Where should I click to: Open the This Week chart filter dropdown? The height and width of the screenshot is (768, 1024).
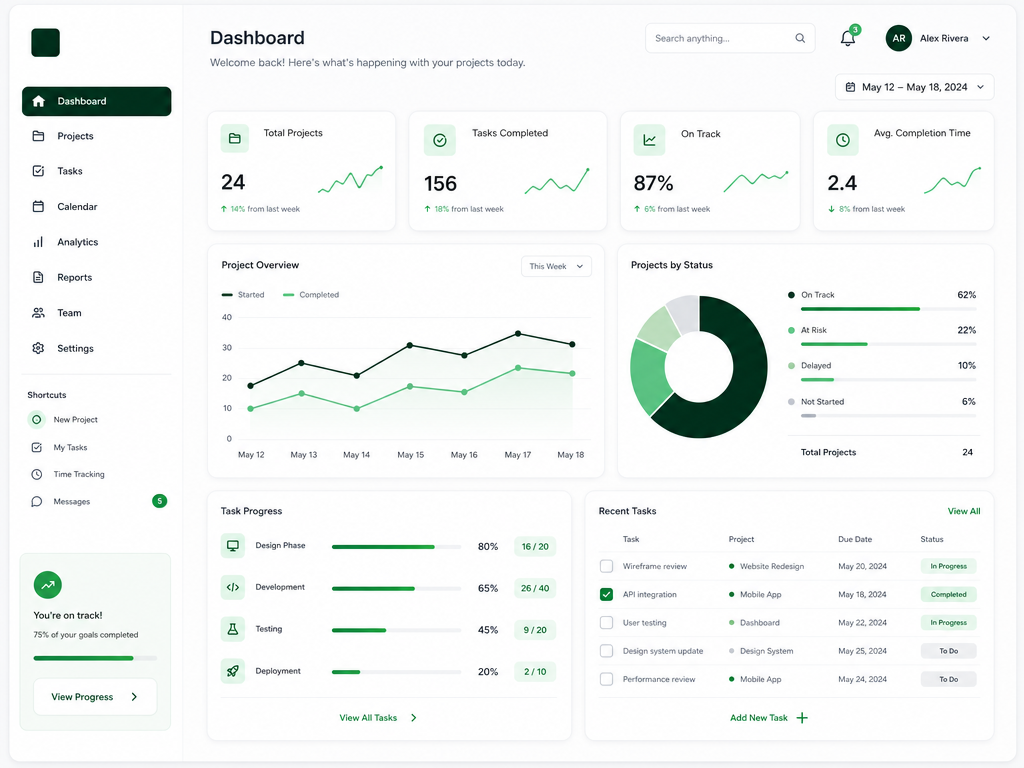point(556,266)
